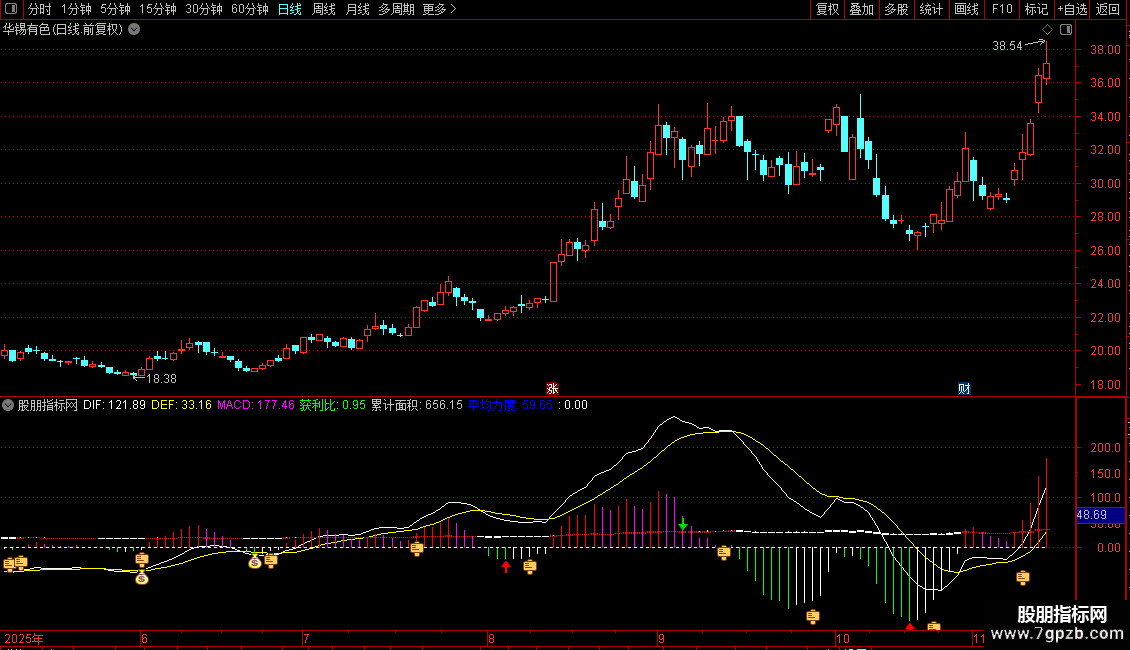Click month 8 on the time axis

491,638
